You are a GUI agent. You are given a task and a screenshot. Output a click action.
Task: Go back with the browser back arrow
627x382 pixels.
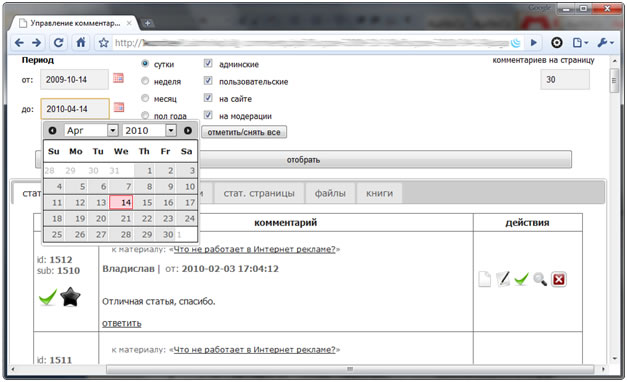click(19, 42)
